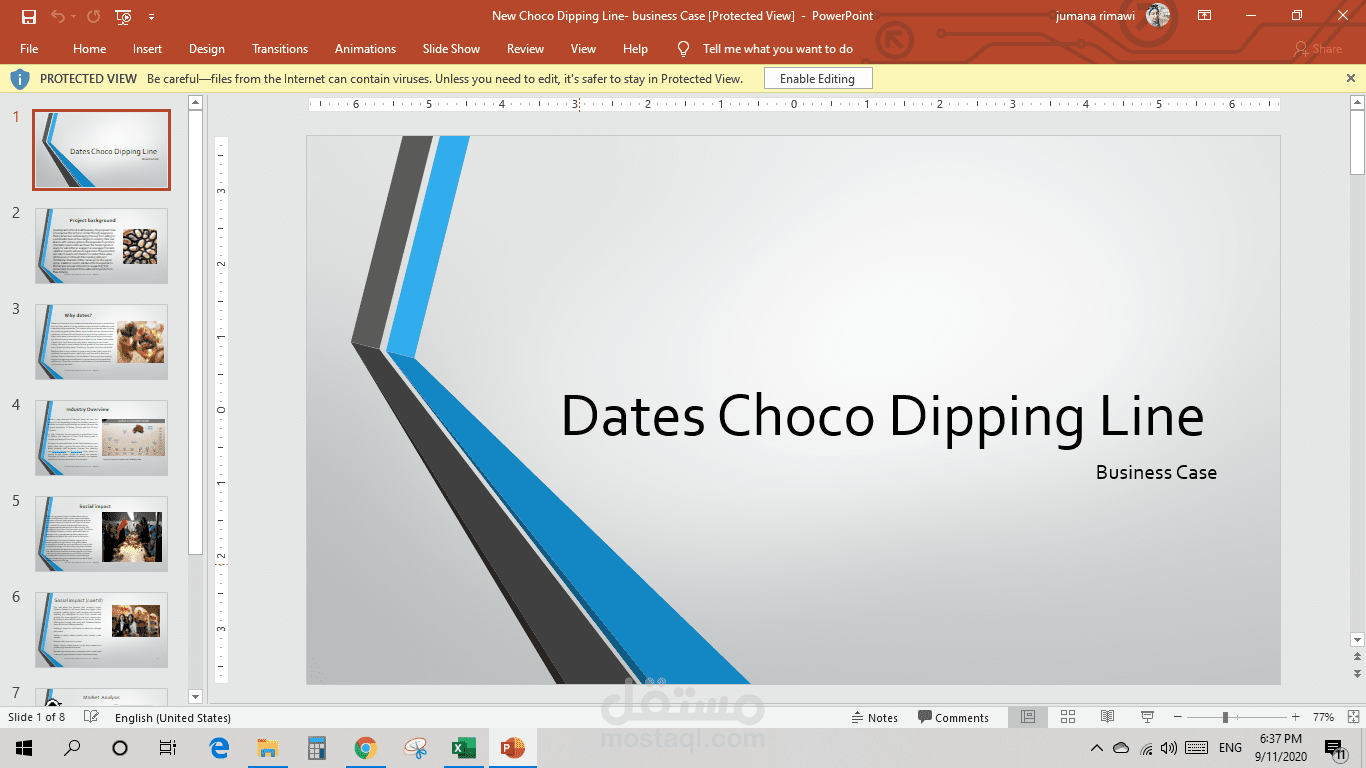Click the Protected View shield icon
Screen dimensions: 1366x768
pos(20,78)
